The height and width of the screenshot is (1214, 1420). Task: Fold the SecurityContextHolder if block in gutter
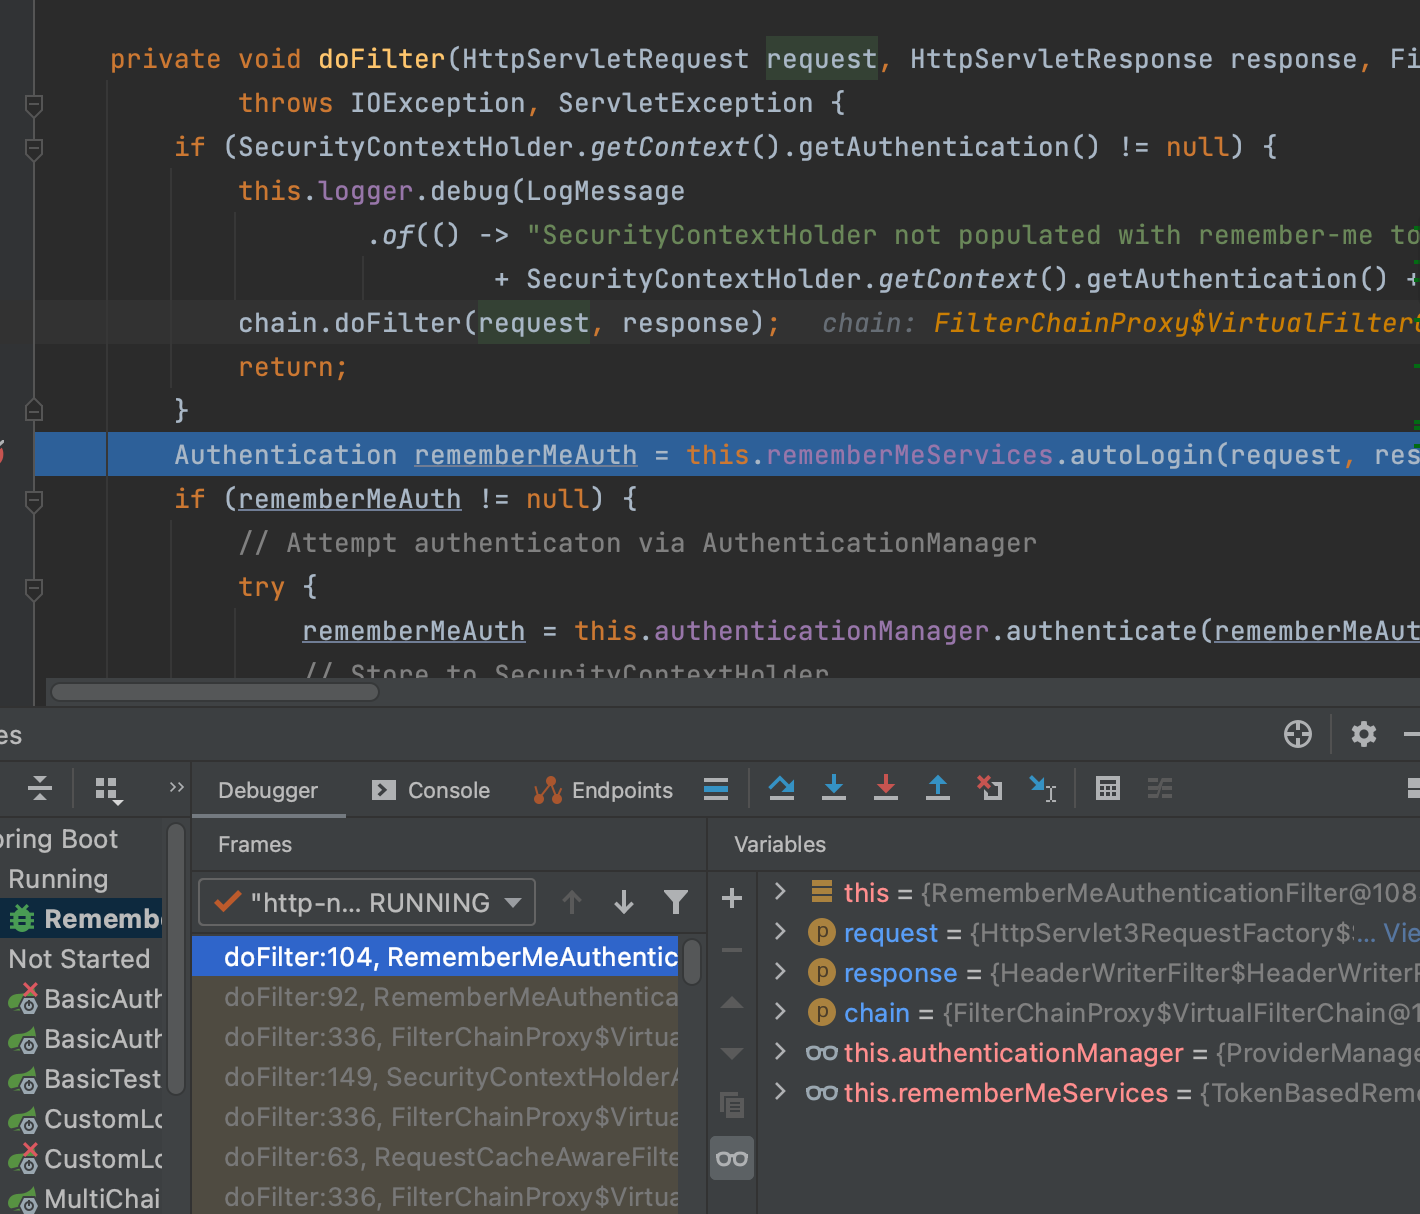[33, 149]
